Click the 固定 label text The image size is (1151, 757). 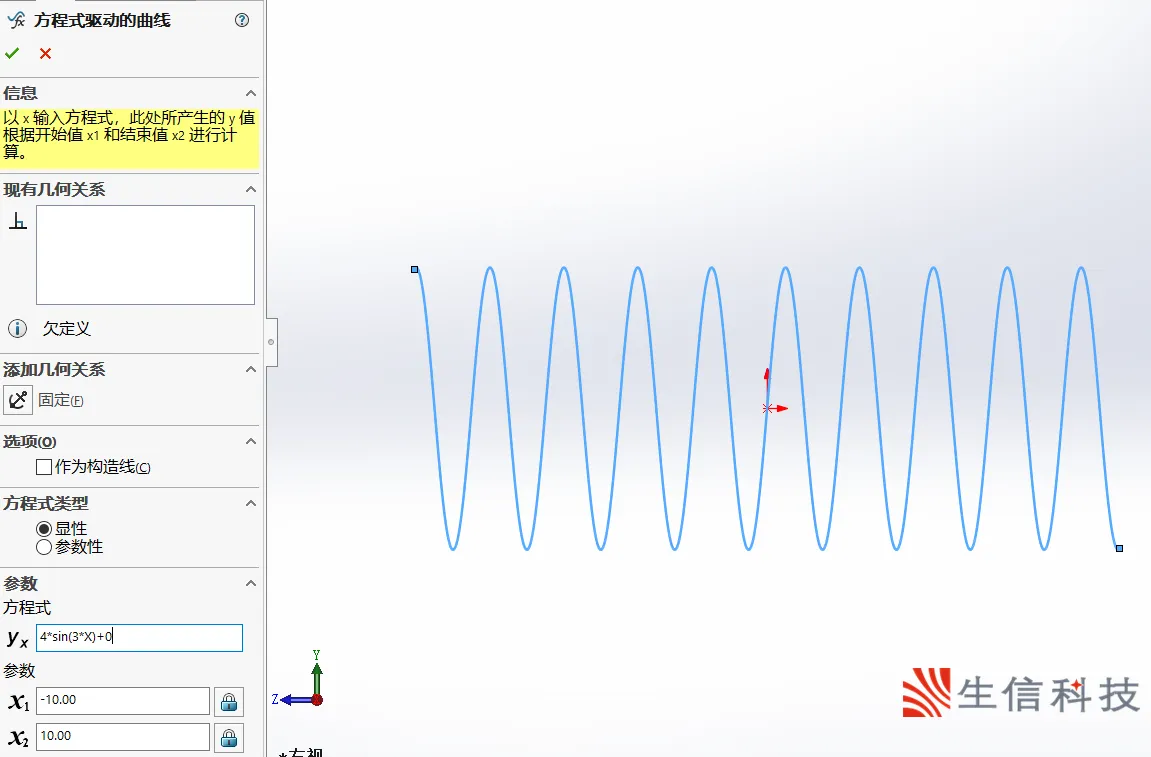[61, 400]
